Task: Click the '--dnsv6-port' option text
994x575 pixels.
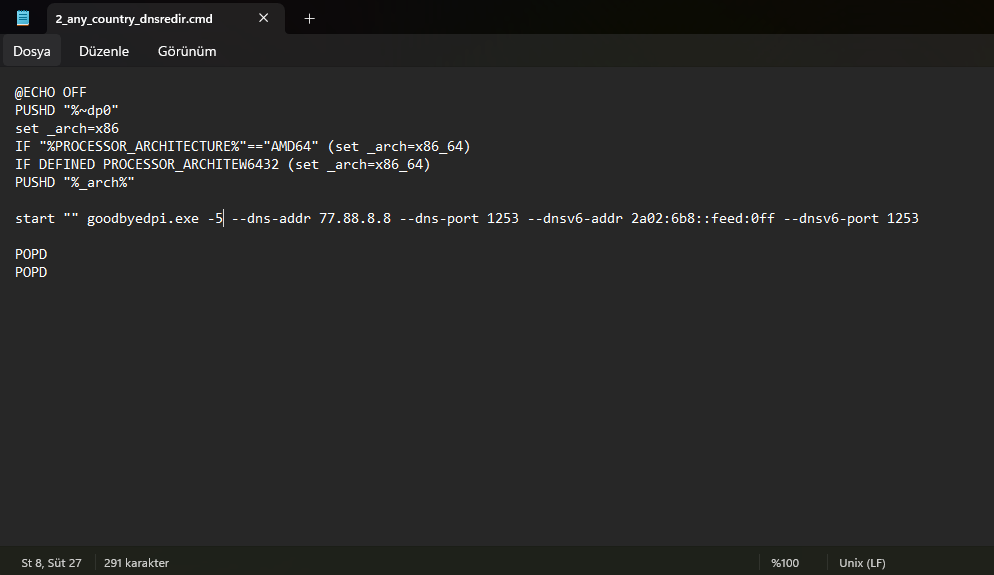Action: [831, 219]
